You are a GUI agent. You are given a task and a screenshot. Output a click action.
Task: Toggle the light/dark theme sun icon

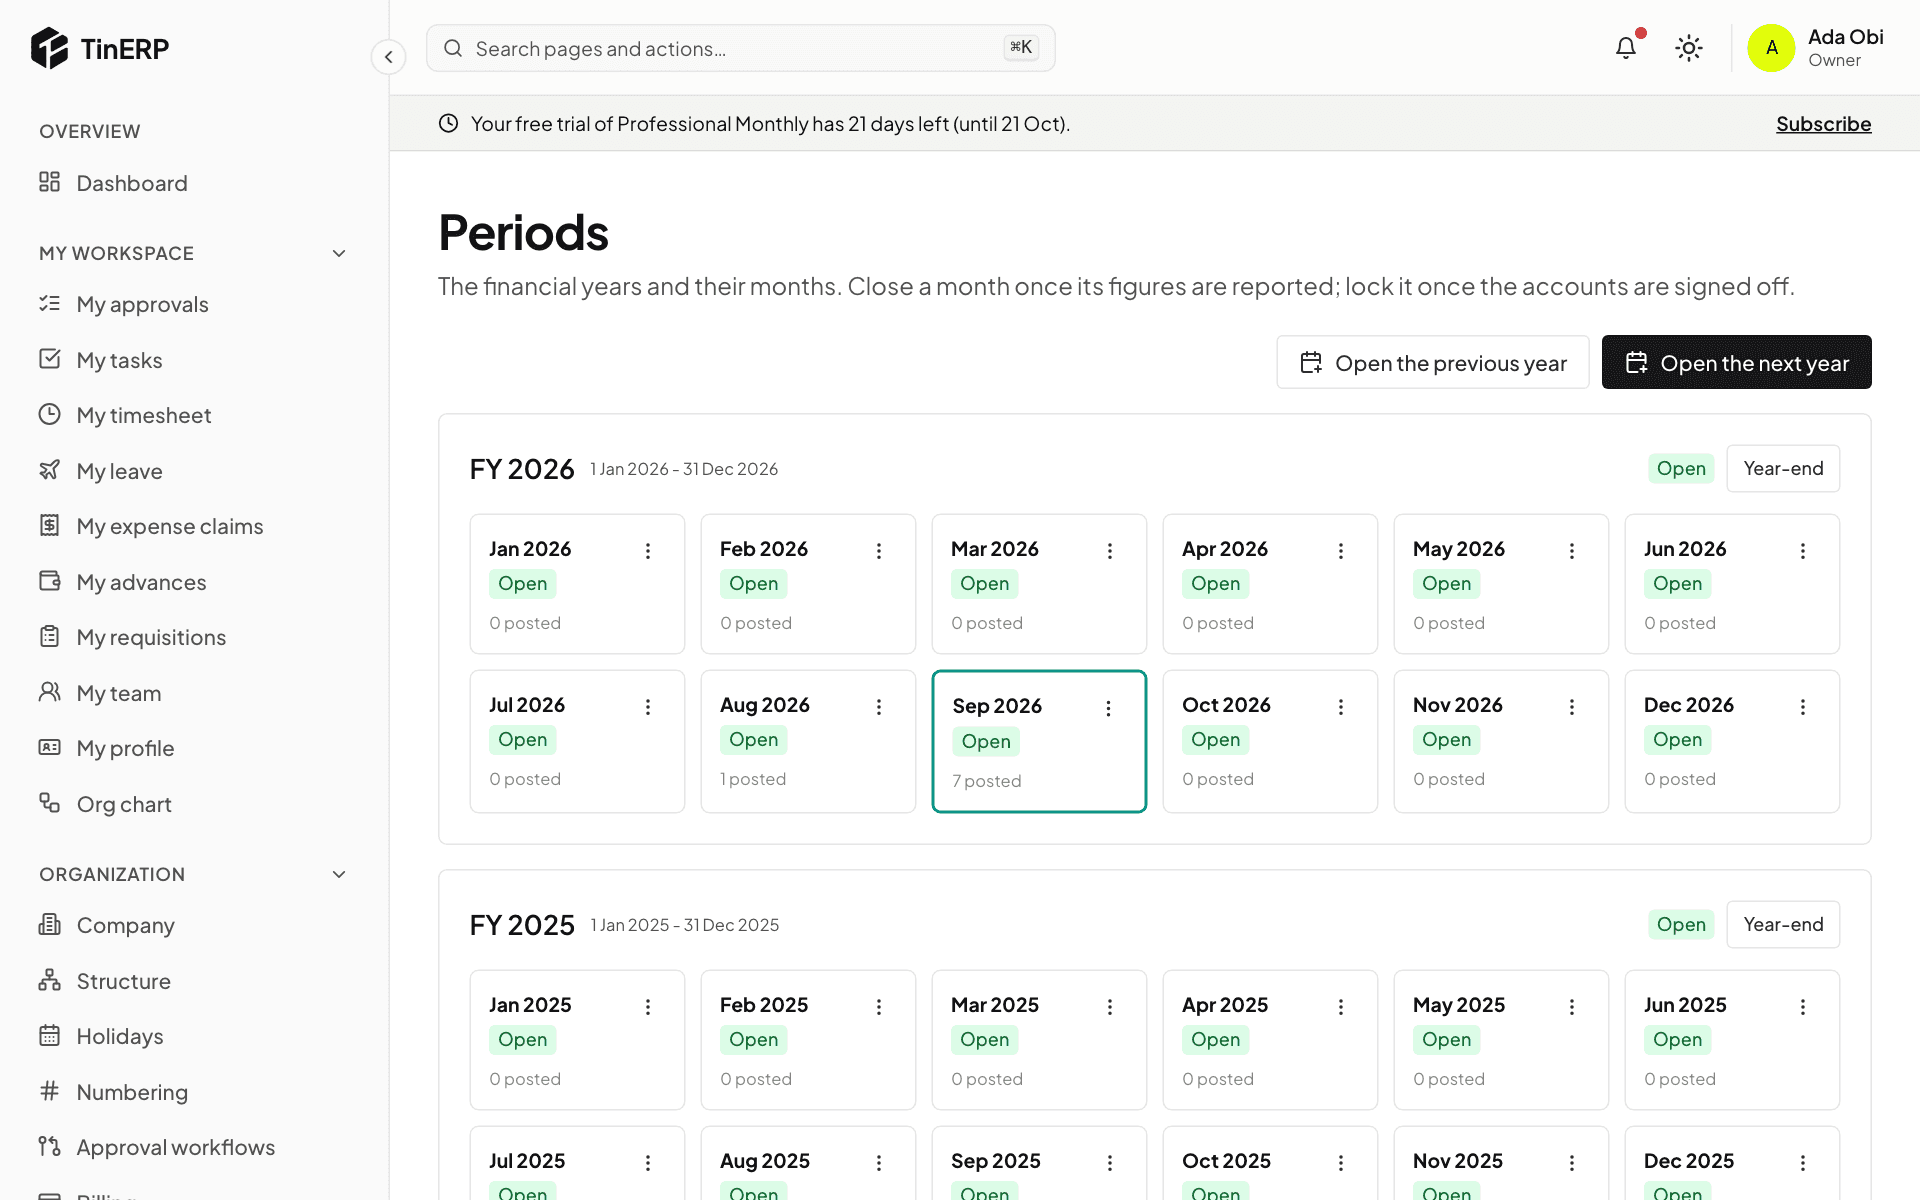pos(1689,48)
